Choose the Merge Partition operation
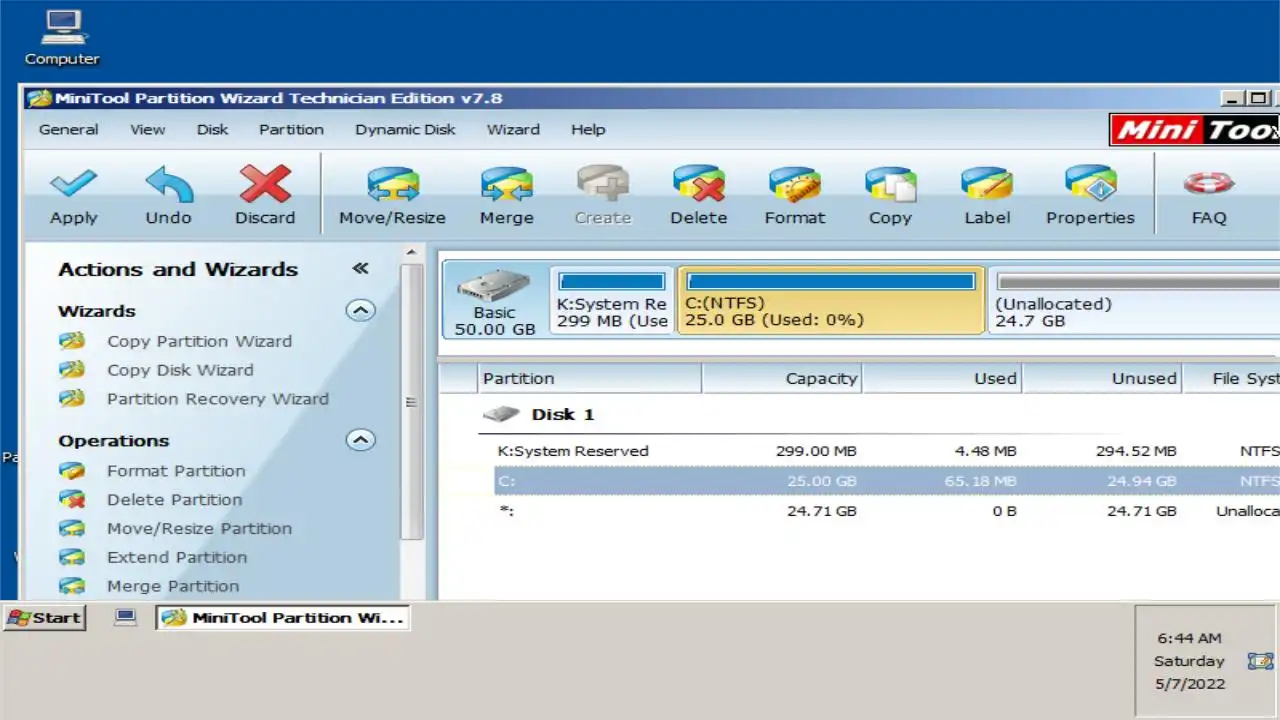 173,587
